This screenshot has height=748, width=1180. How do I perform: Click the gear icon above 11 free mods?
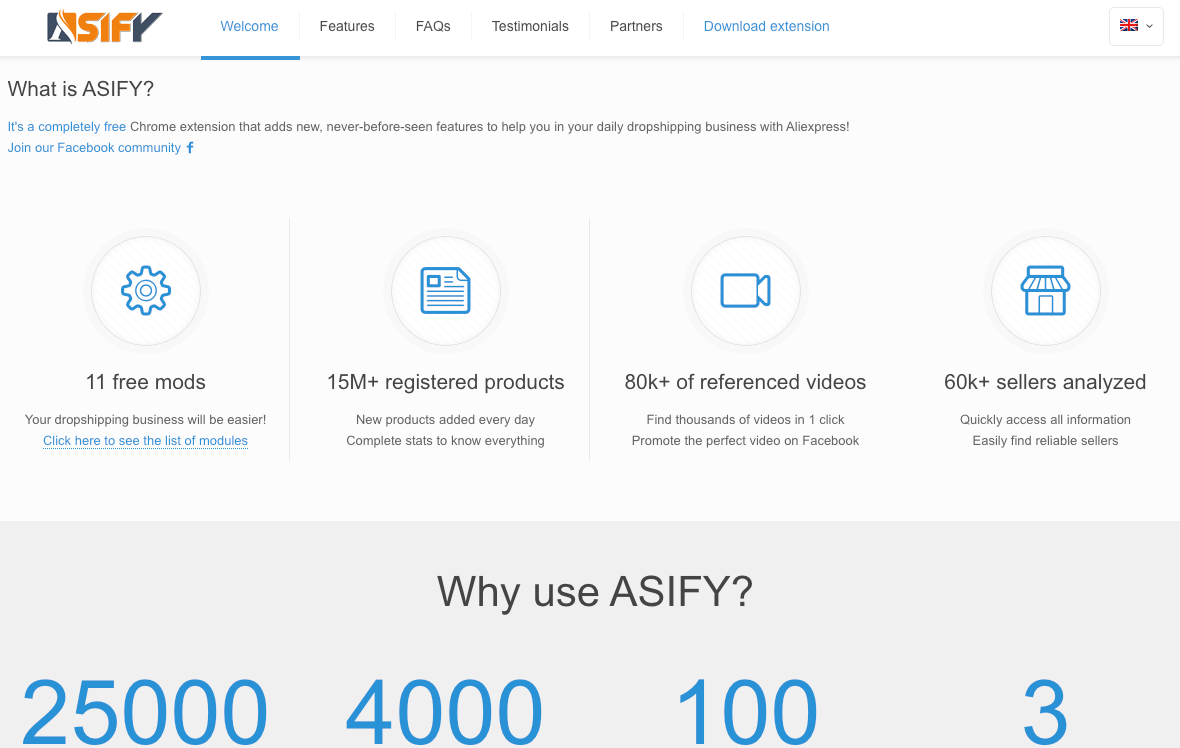(x=146, y=290)
